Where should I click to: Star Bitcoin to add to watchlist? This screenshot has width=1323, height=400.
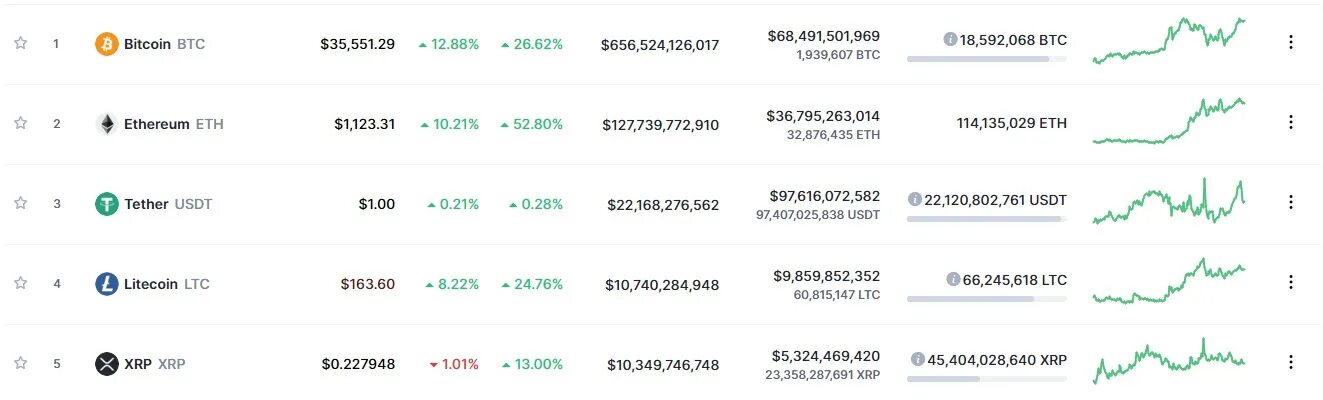tap(20, 43)
